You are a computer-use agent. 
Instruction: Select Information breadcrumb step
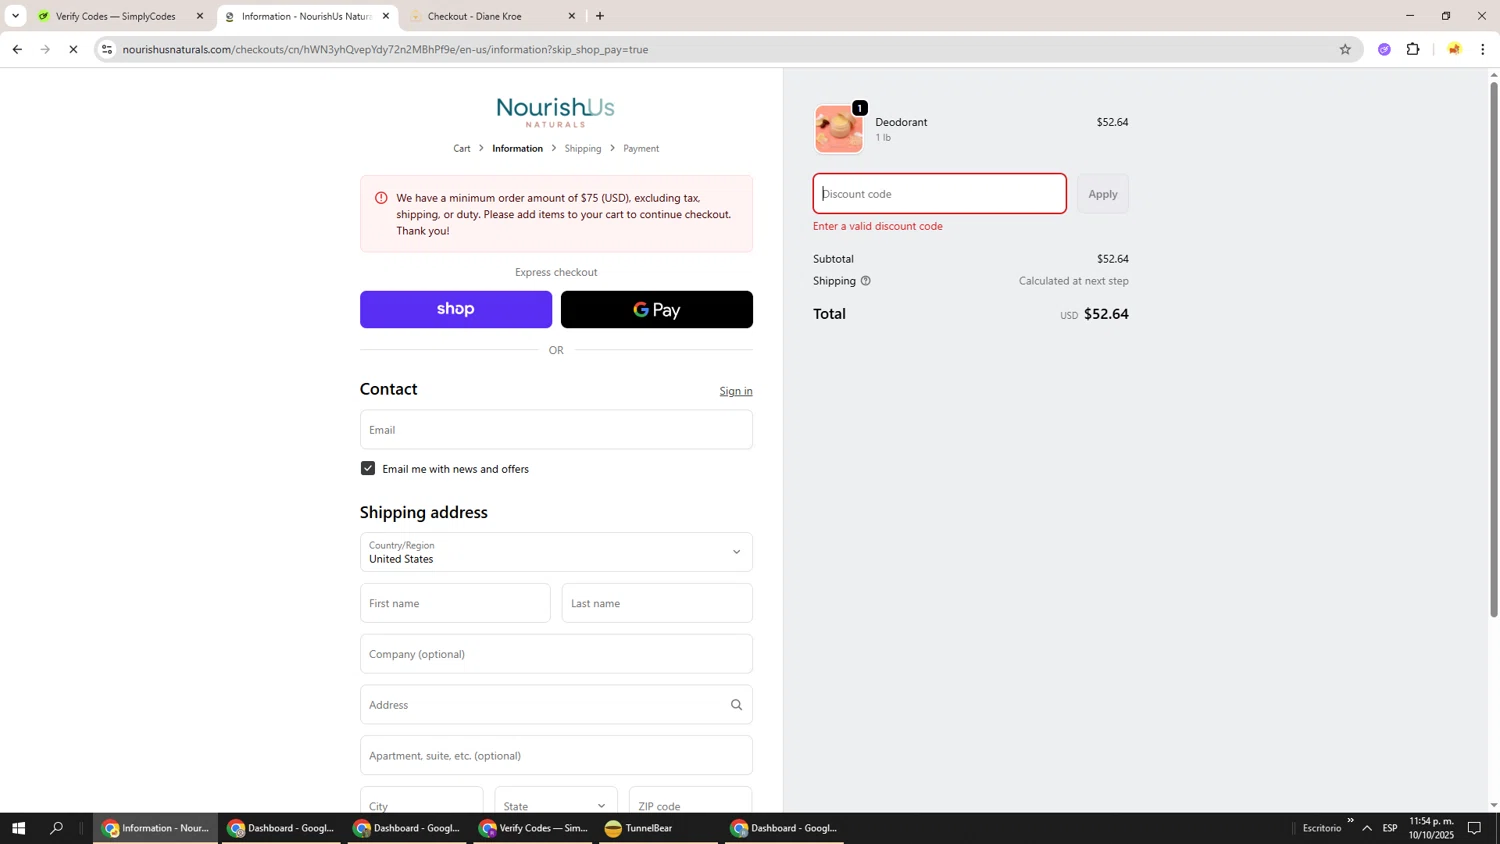click(x=517, y=149)
